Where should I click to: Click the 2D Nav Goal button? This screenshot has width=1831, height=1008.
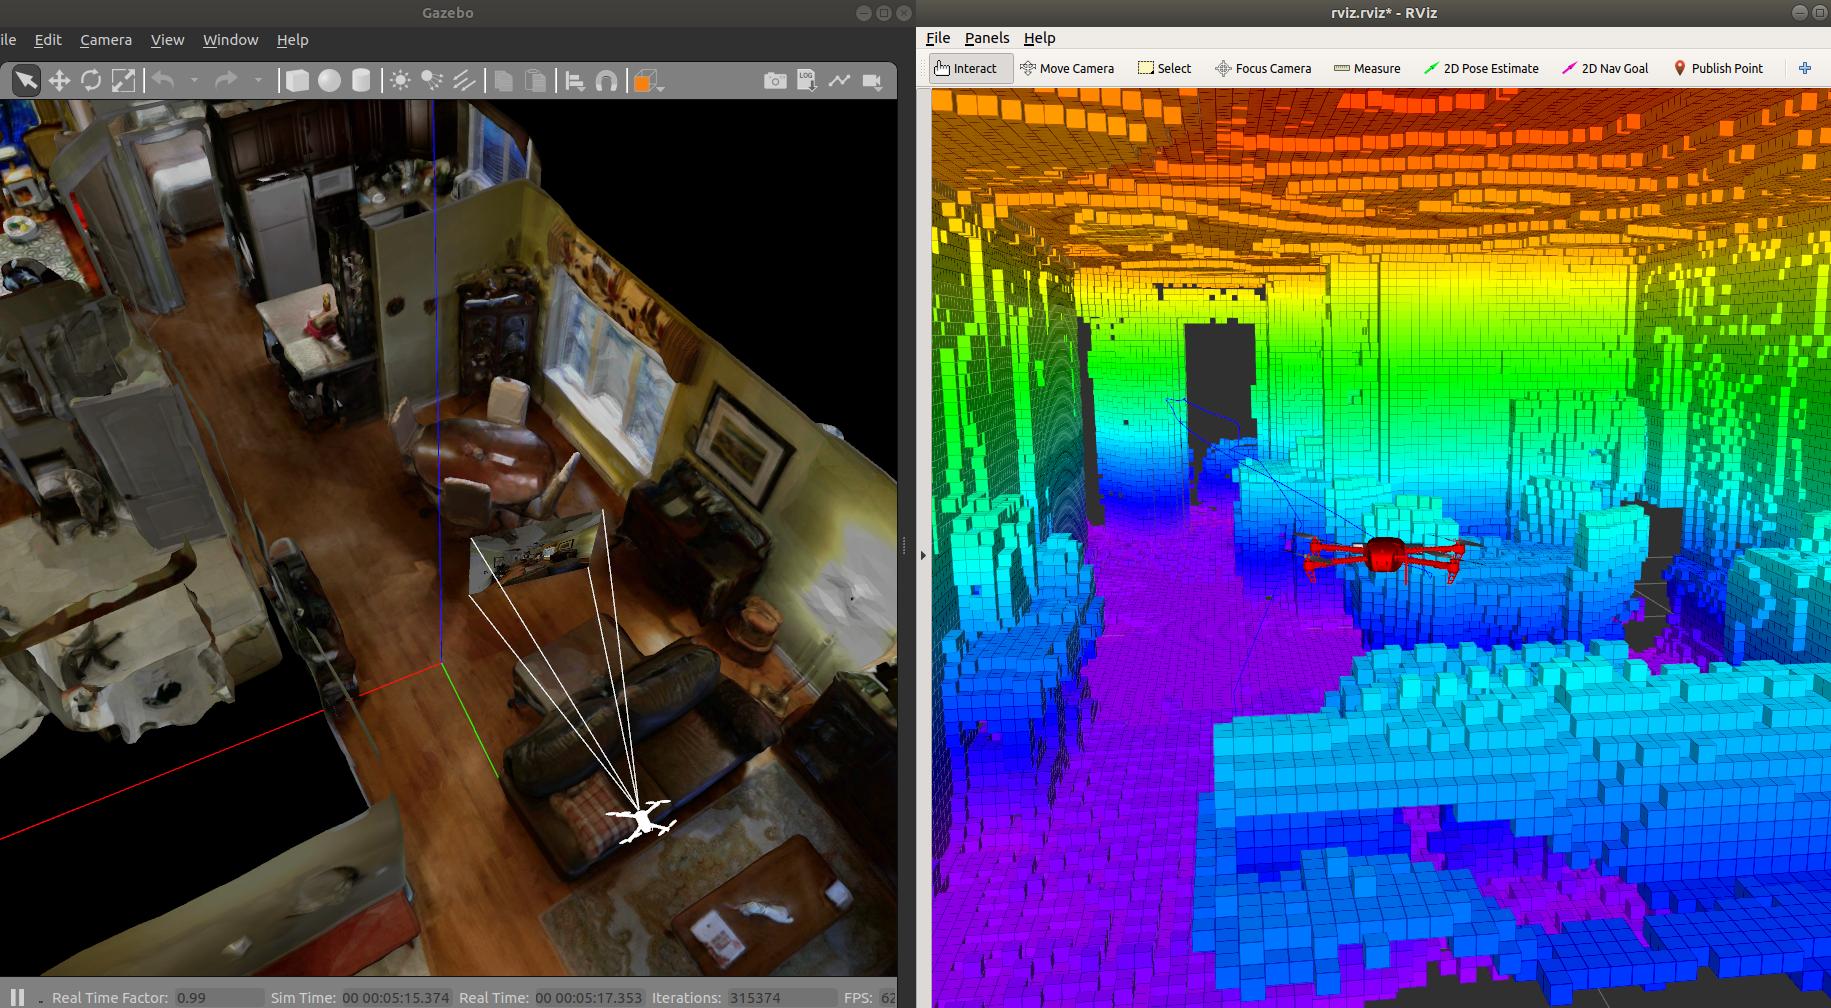point(1605,68)
